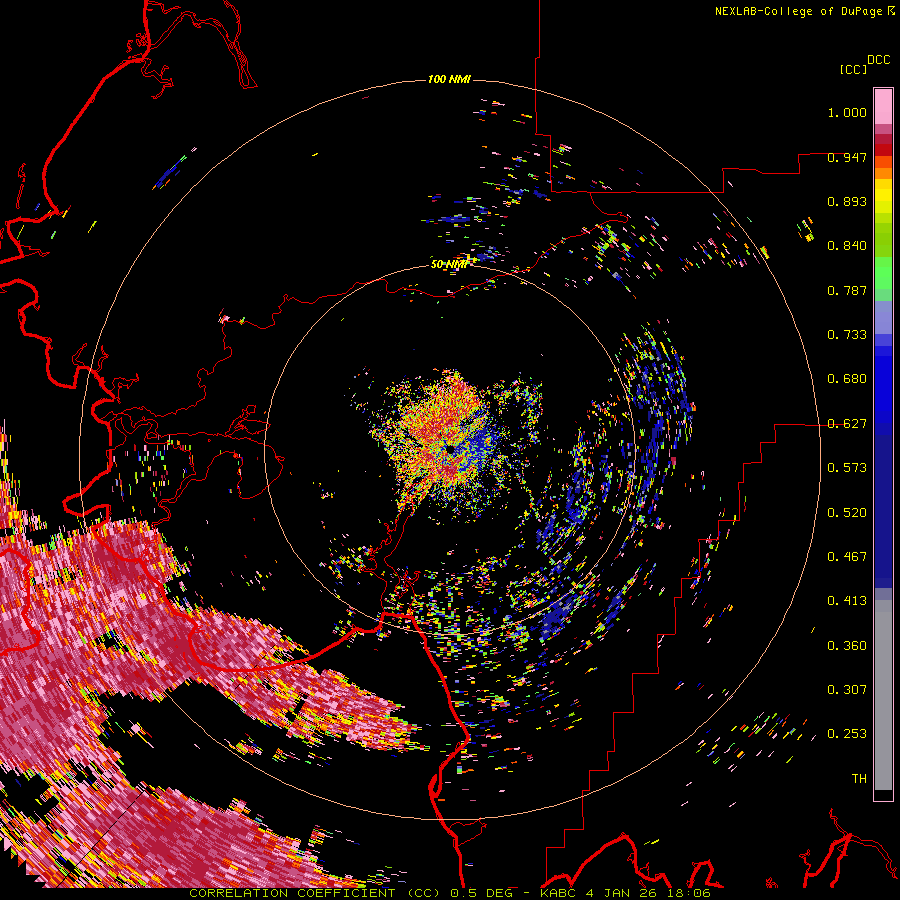
Task: Select the 0.840 scale value
Action: (x=847, y=246)
